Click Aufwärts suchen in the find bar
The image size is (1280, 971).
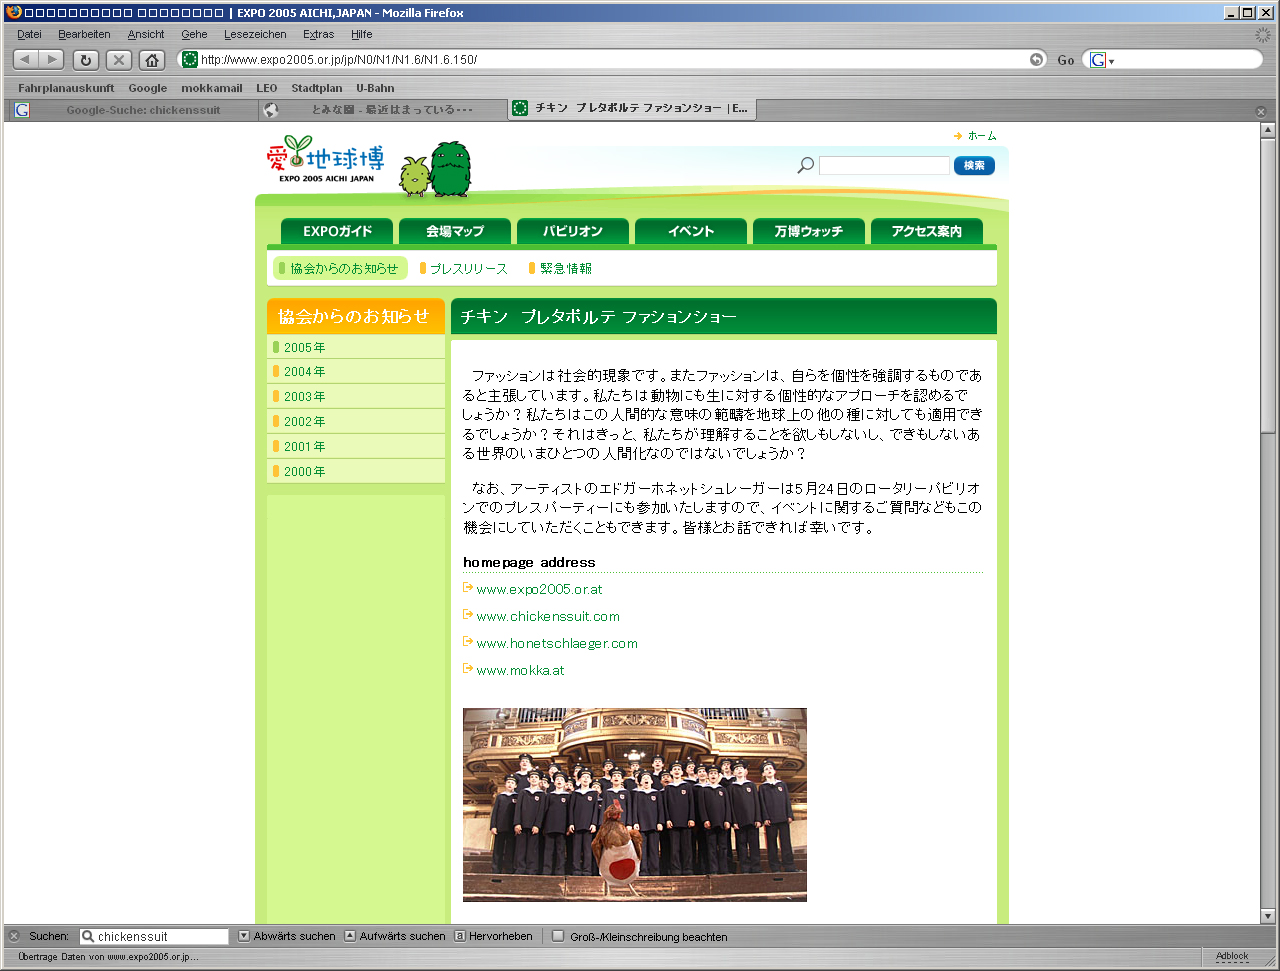point(395,936)
